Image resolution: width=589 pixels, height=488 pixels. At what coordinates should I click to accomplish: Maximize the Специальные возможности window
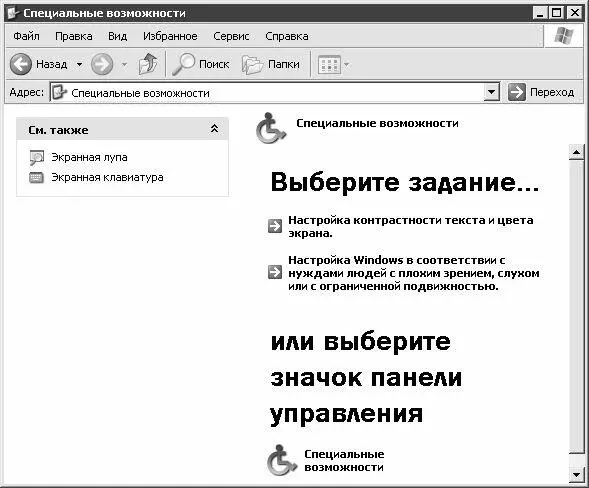coord(557,13)
